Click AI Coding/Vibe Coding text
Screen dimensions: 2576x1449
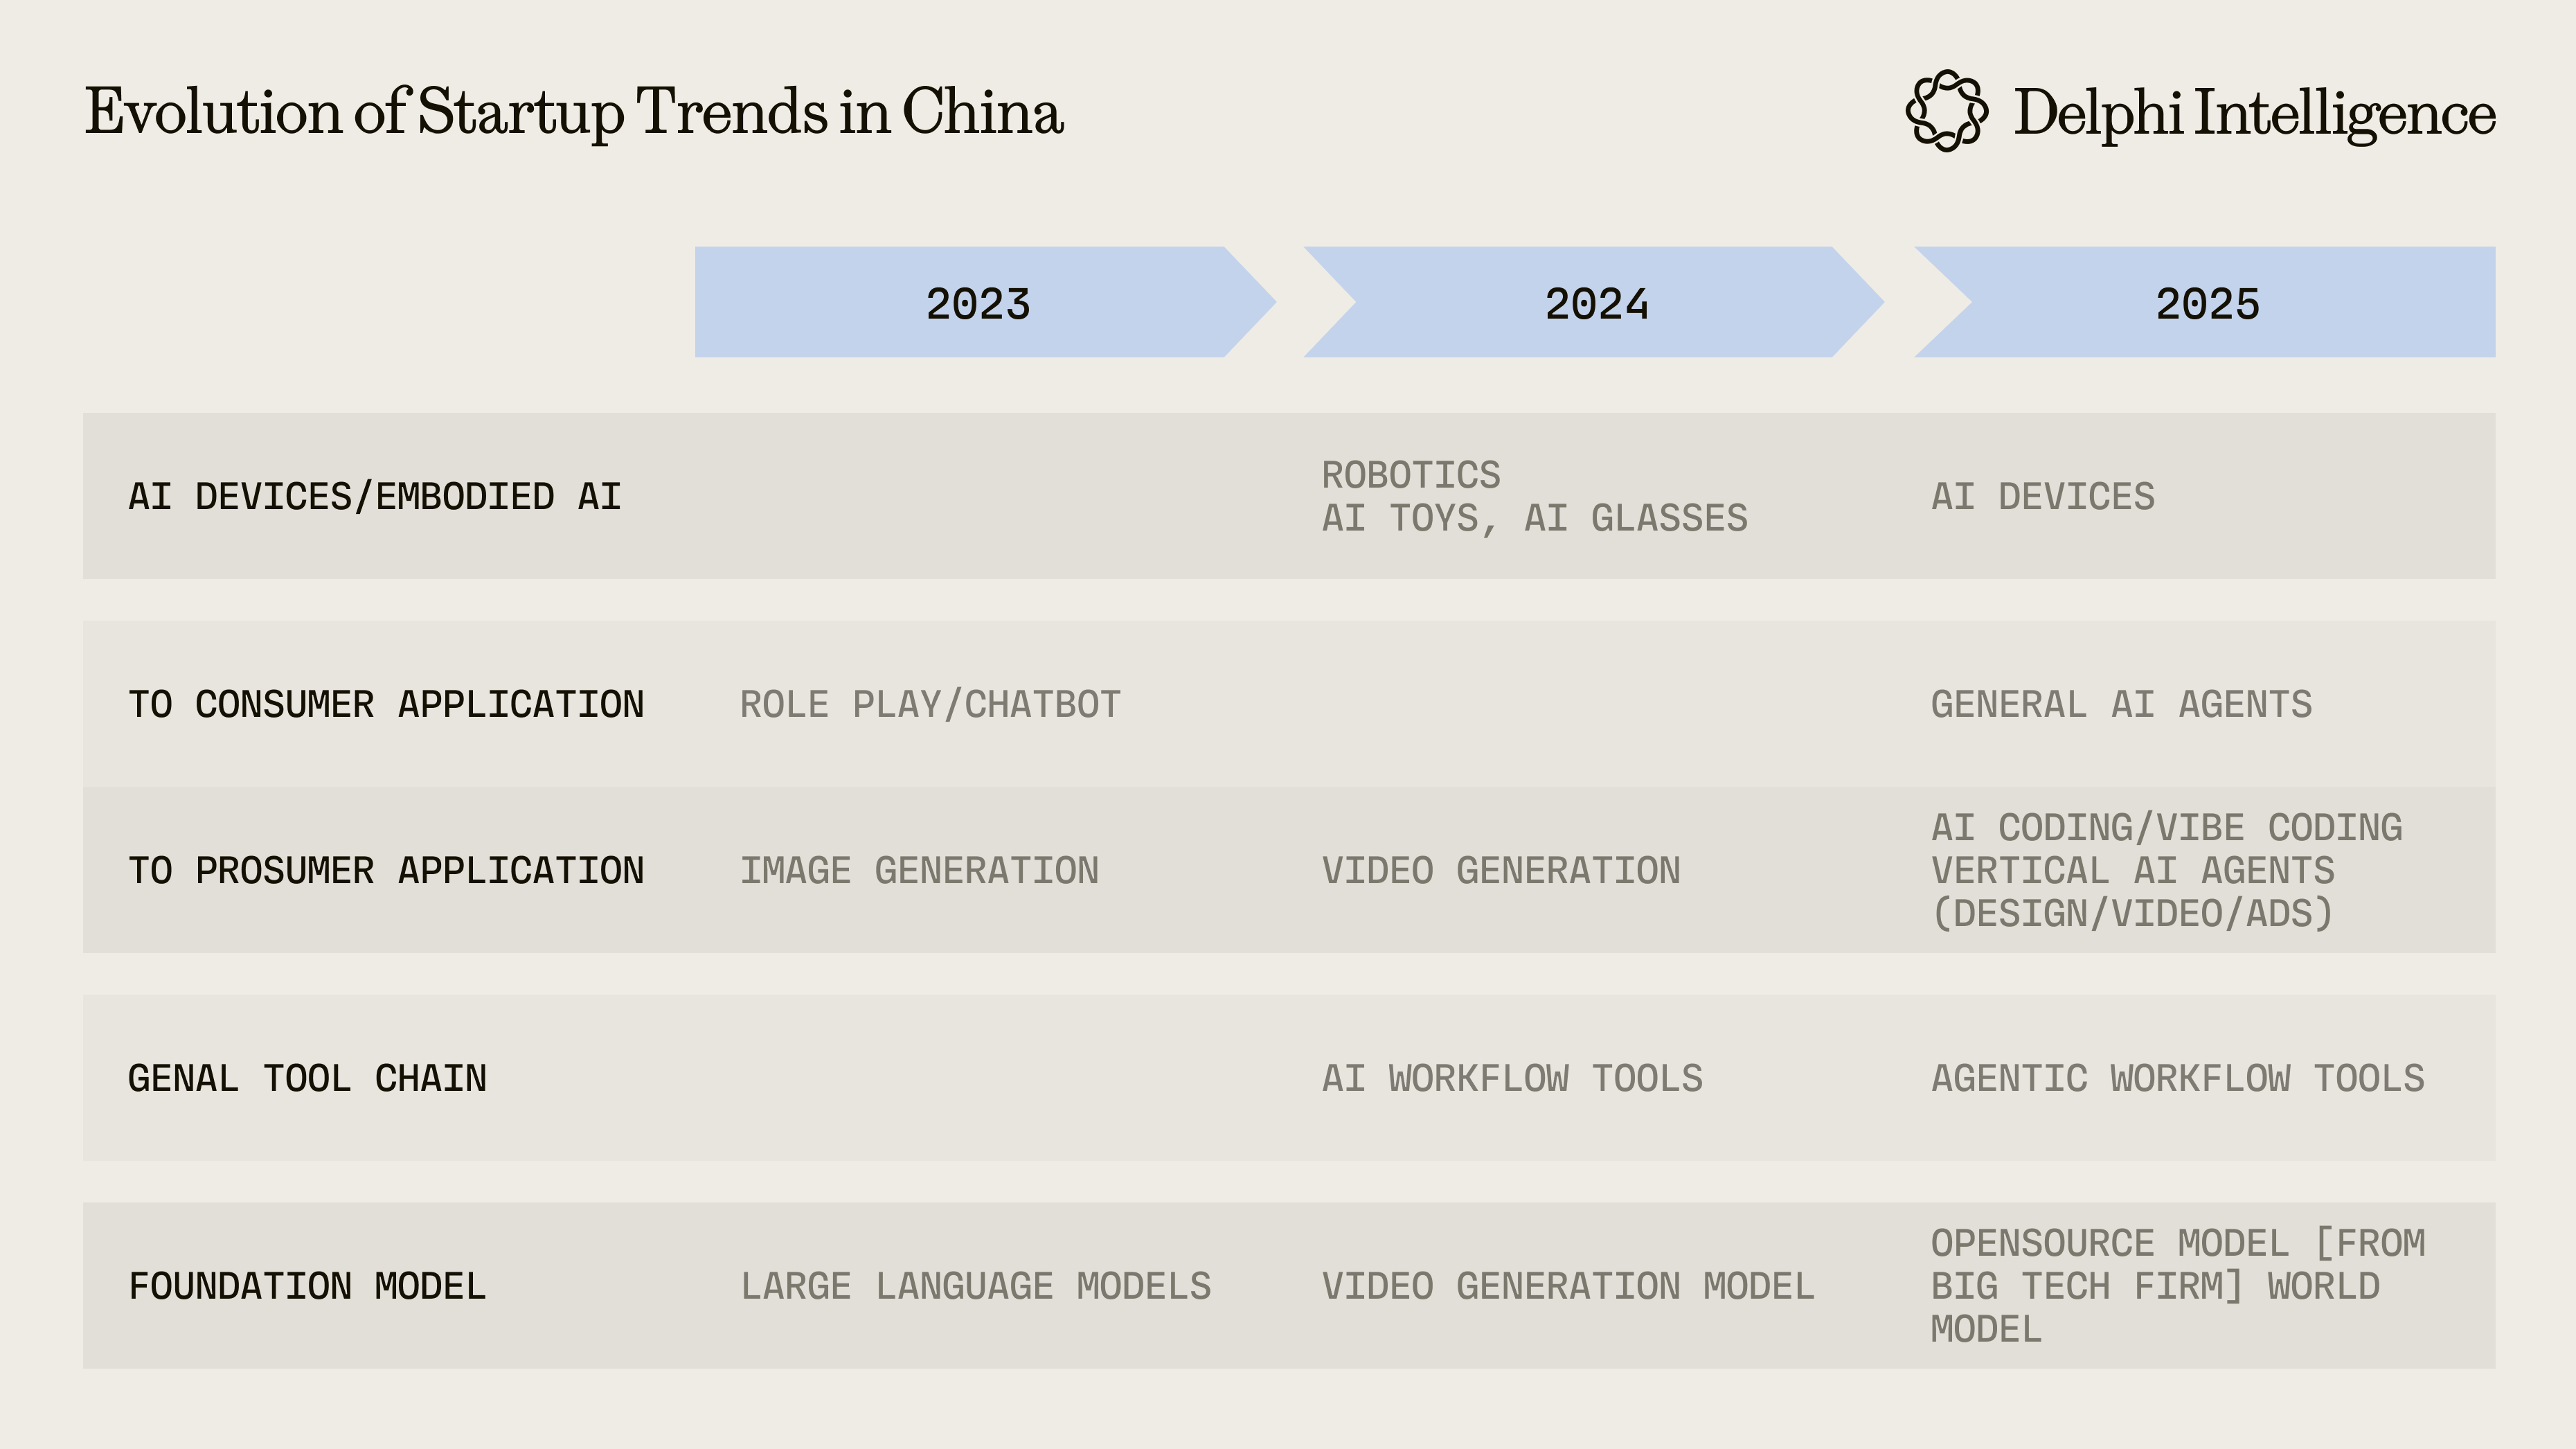coord(2166,828)
